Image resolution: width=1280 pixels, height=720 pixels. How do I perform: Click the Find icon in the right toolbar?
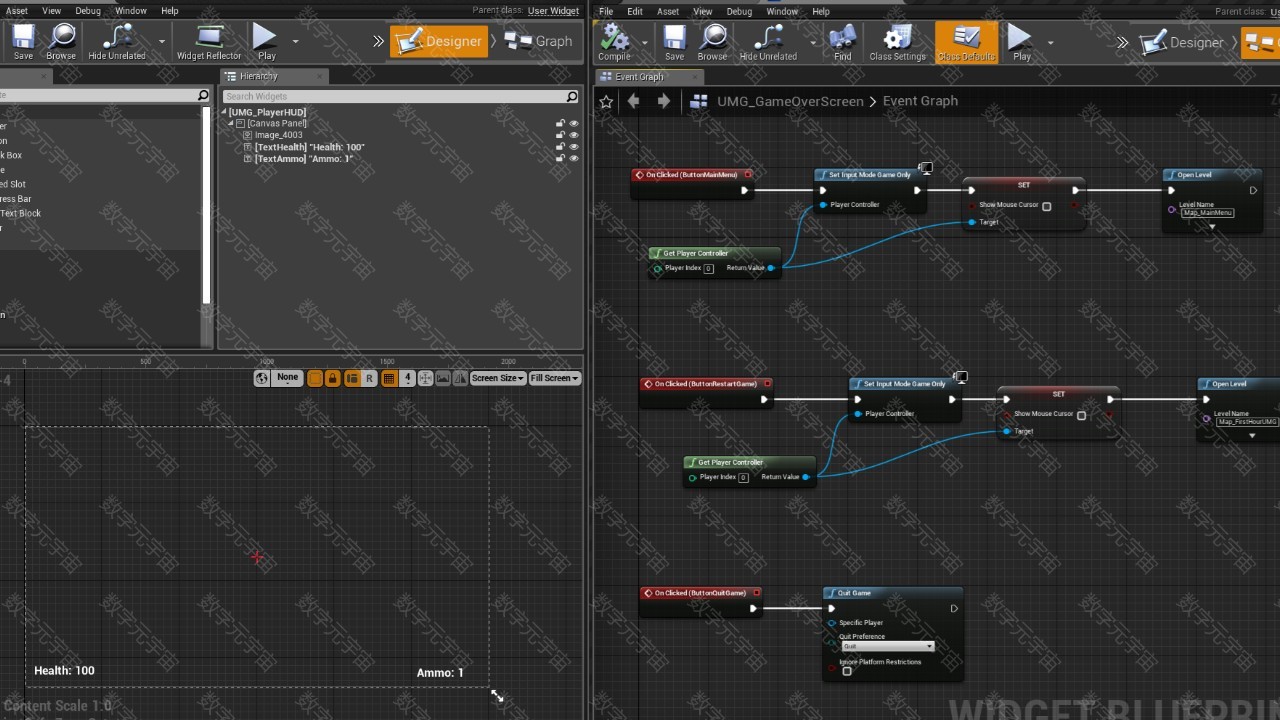point(843,42)
